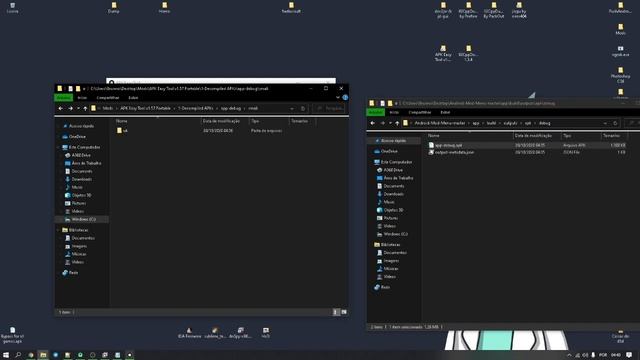Collapse Este Computador in smali window sidebar
Viewport: 640px width, 360px height.
58,147
